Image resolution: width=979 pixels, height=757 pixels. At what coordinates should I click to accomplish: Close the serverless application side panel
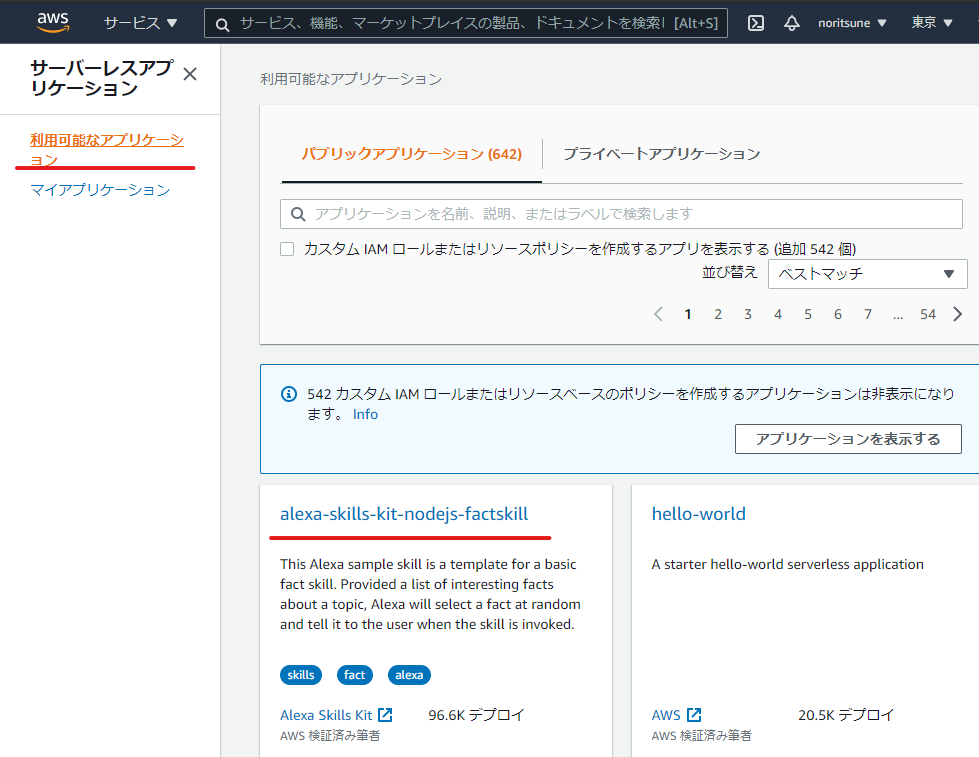[190, 74]
